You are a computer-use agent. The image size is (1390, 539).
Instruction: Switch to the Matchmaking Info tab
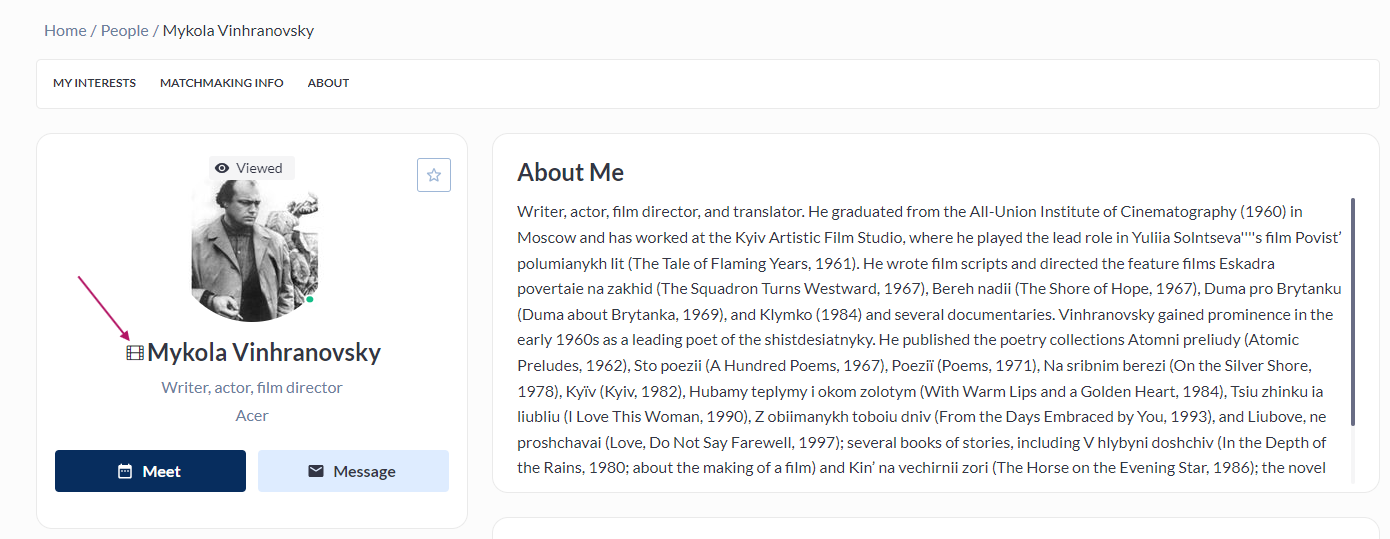point(222,83)
